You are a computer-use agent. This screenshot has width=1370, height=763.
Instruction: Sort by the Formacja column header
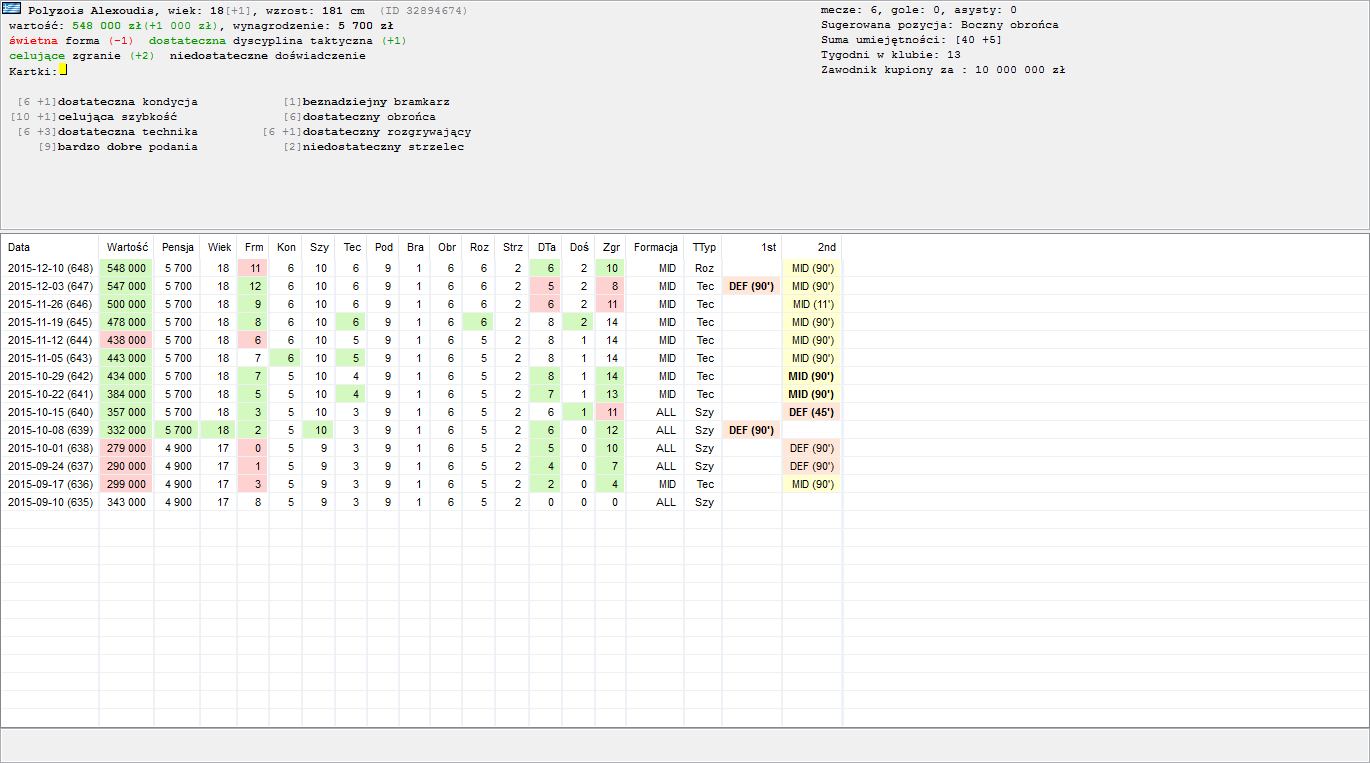[x=656, y=247]
